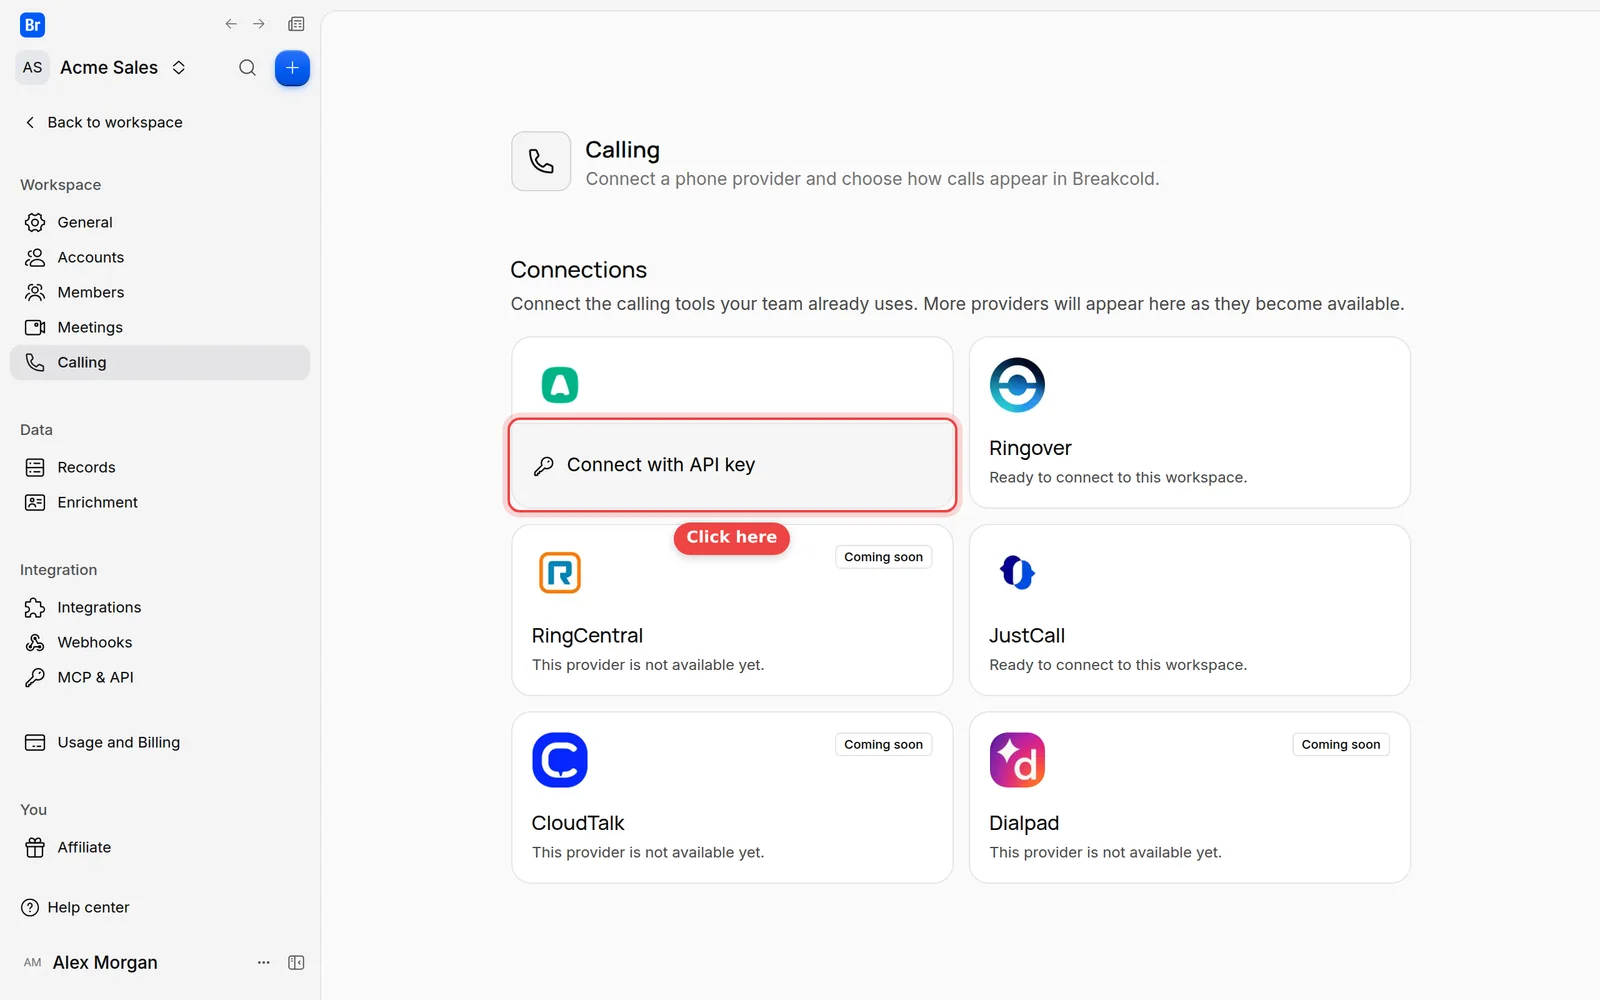
Task: Click RingCentral Coming soon badge
Action: coord(883,557)
